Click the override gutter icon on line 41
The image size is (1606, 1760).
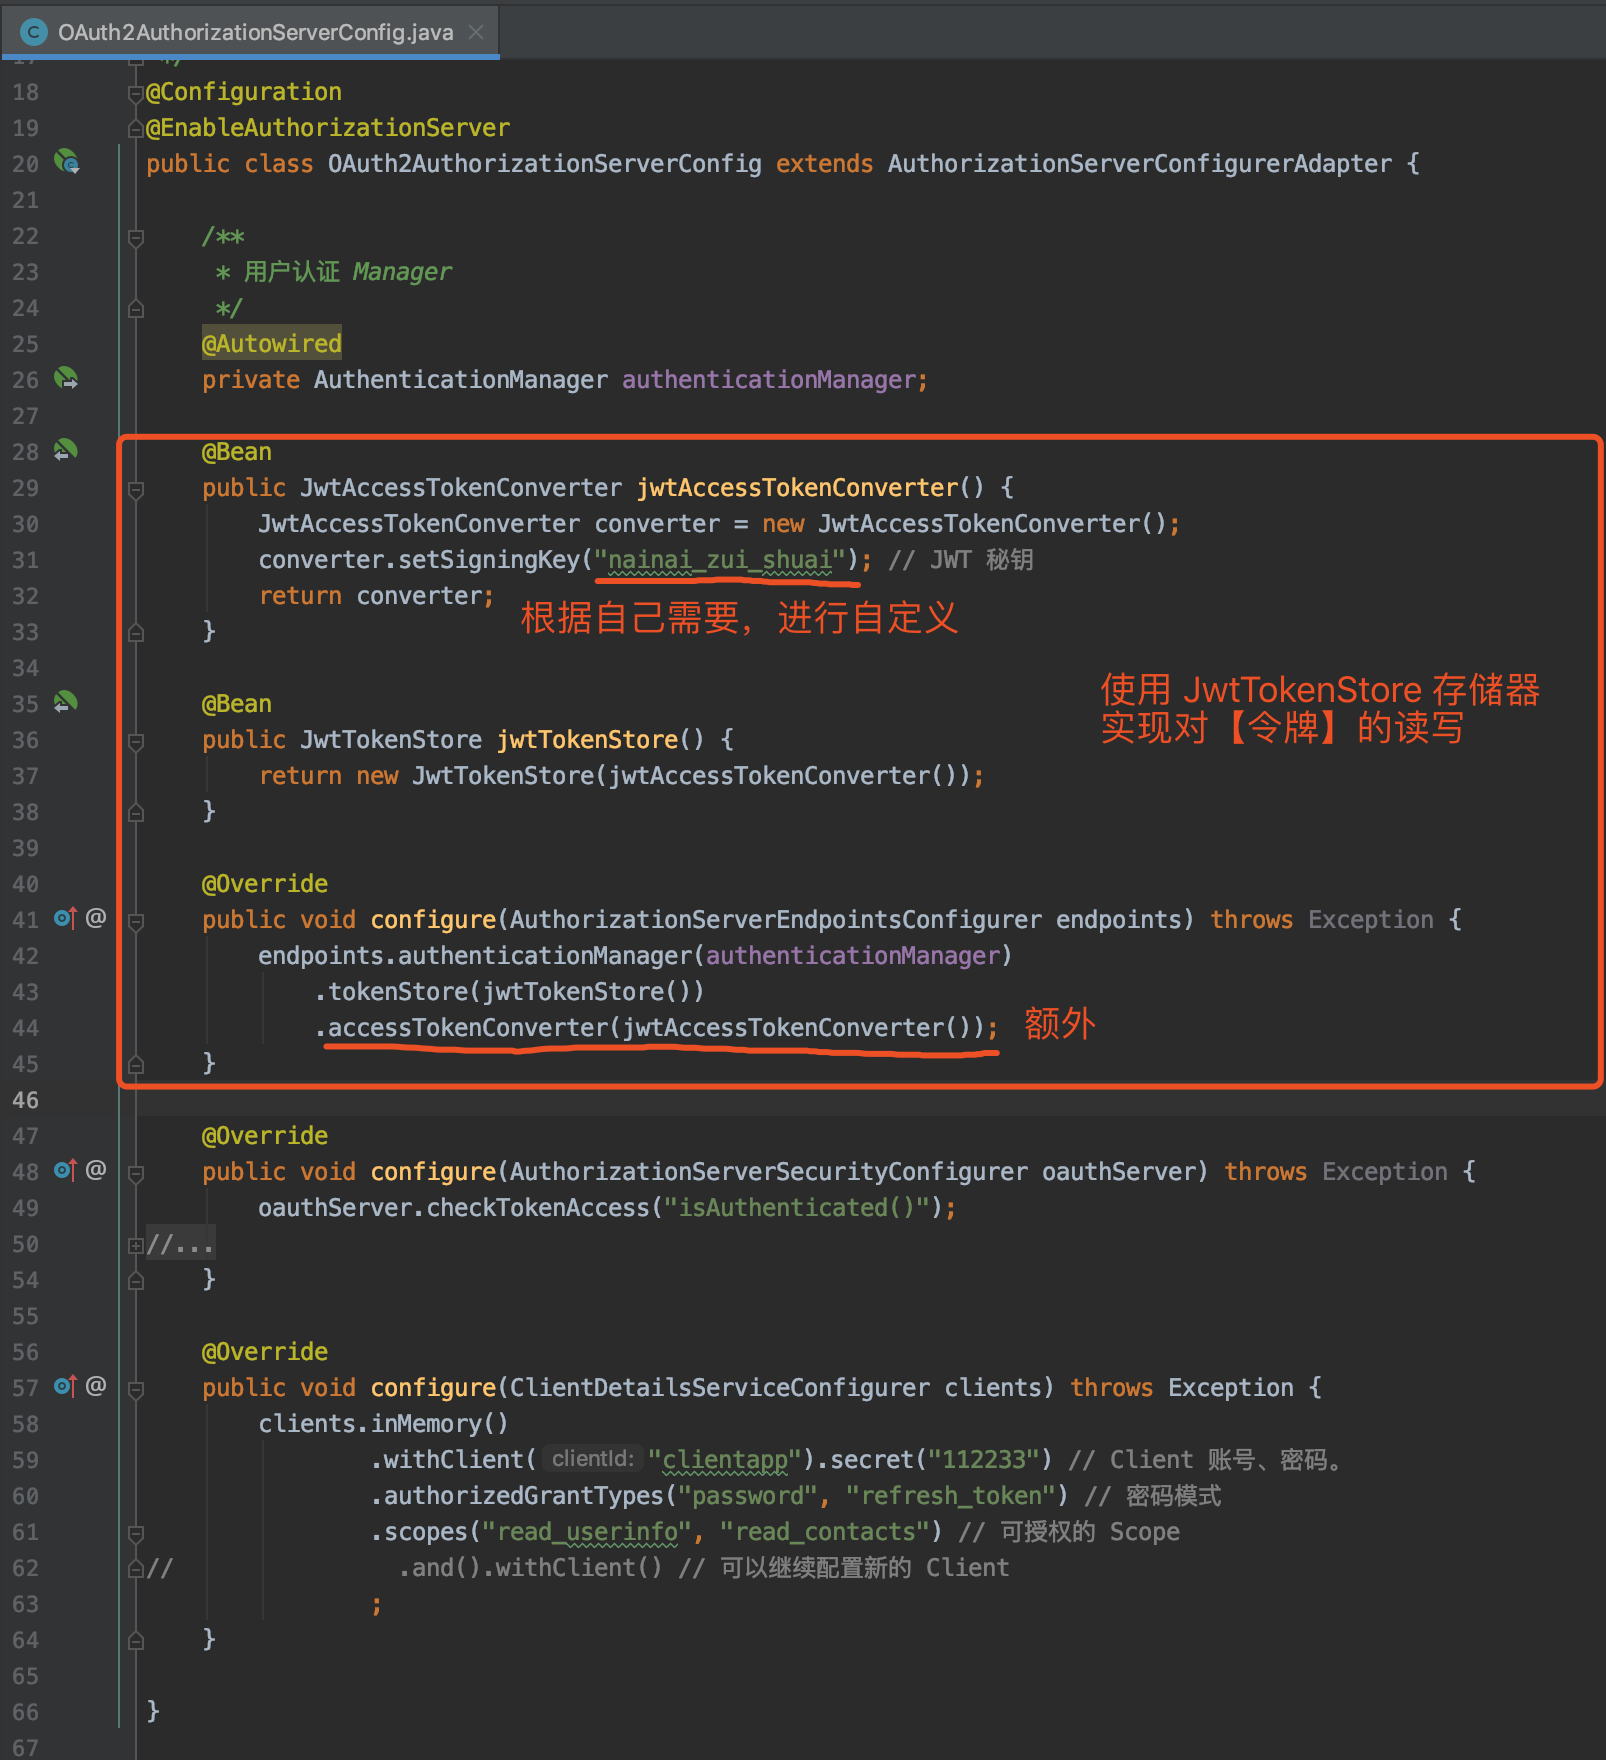(x=65, y=918)
